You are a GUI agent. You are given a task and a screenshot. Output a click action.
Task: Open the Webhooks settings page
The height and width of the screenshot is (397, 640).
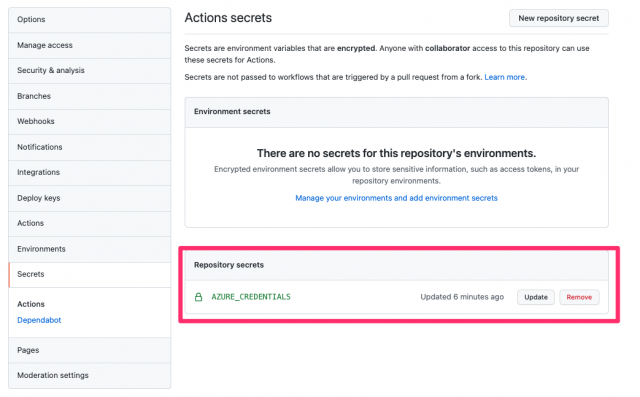pos(89,122)
